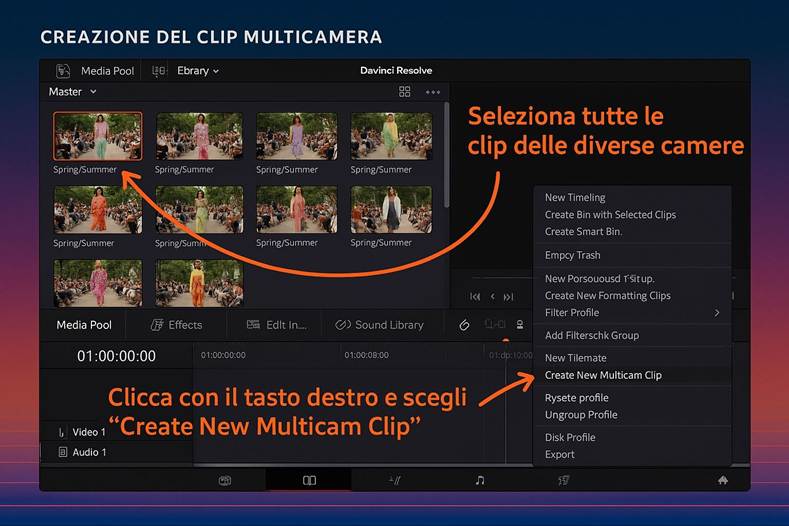The image size is (789, 526).
Task: Select Create New Formatting Clips
Action: pos(607,295)
